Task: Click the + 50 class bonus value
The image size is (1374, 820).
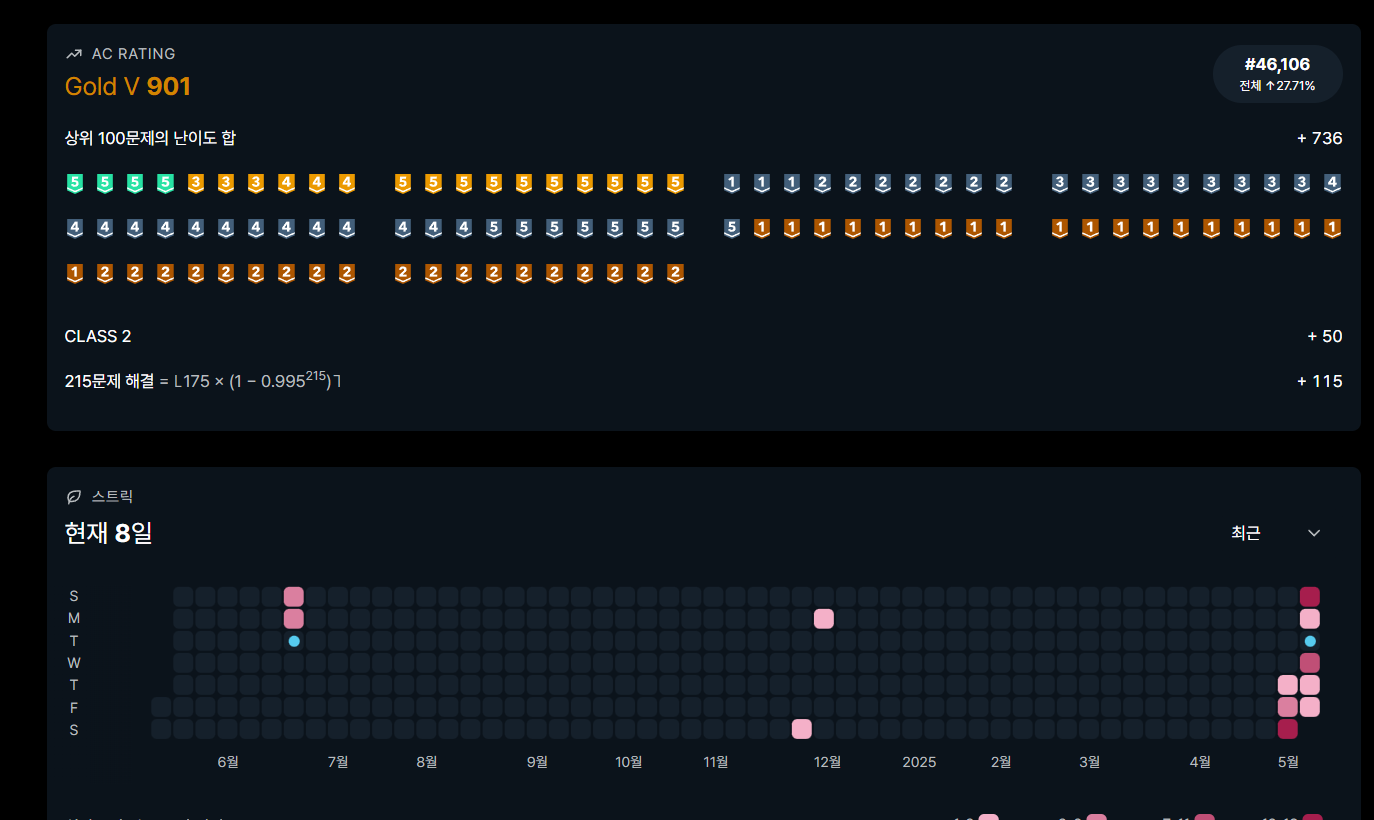Action: pos(1325,336)
